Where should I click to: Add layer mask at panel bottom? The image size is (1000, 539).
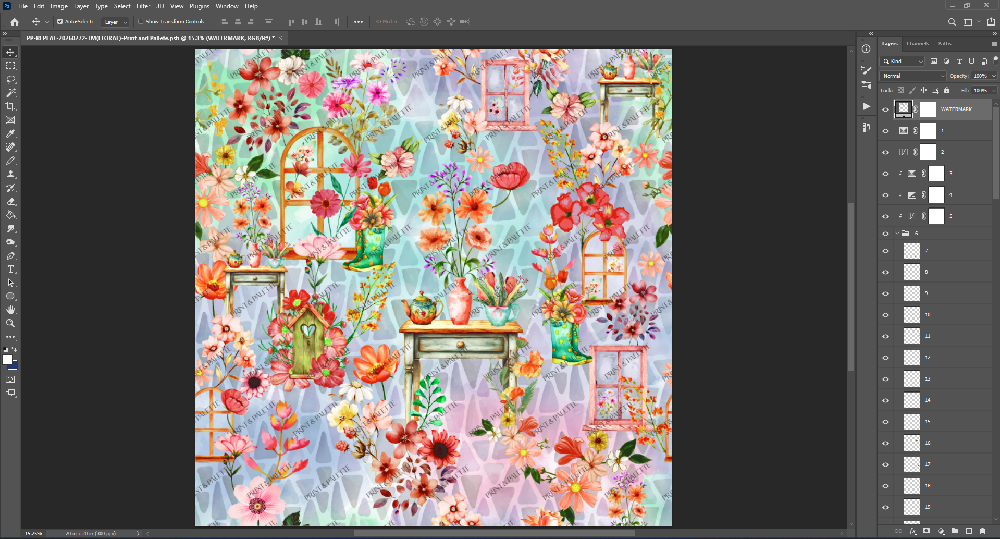927,531
